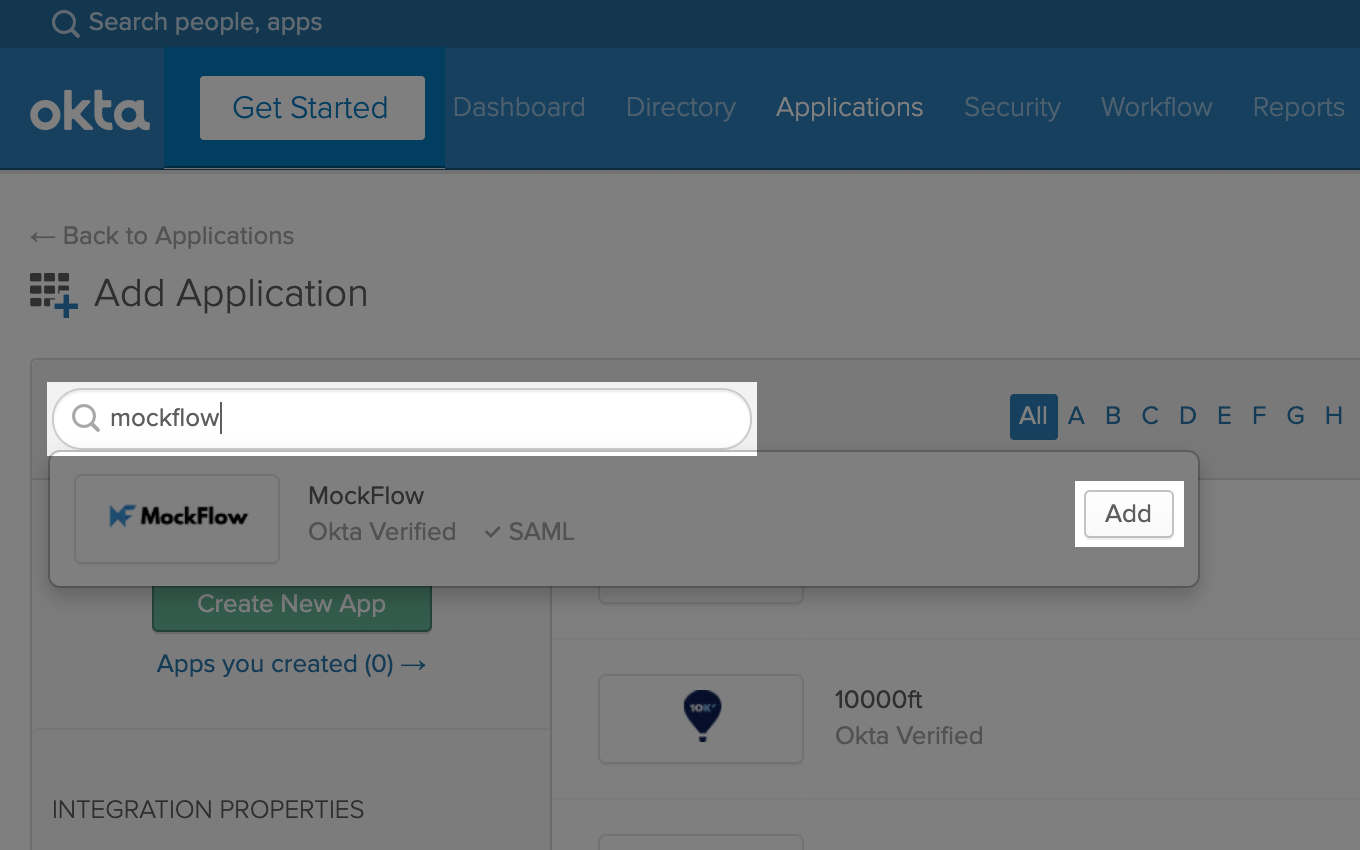Viewport: 1360px width, 850px height.
Task: Filter apps by letter B
Action: pos(1113,416)
